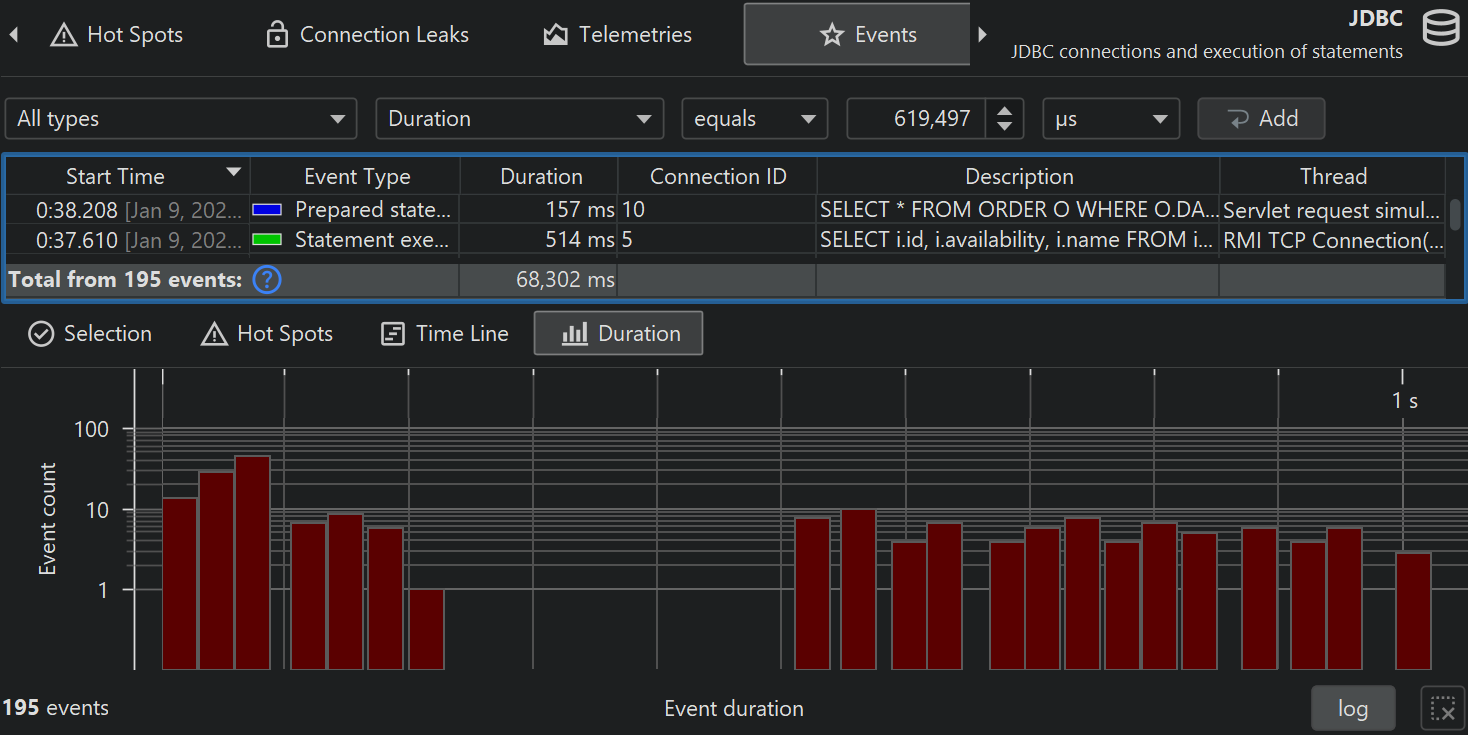Click the JDBC database icon
The image size is (1468, 735).
coord(1440,29)
